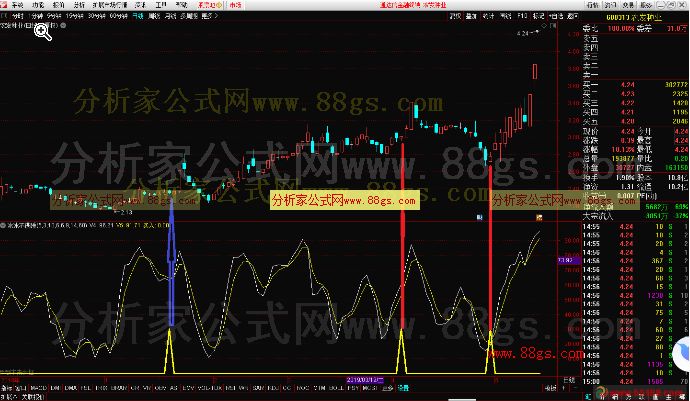Viewport: 690px width, 401px height.
Task: Select the BOLL indicator tab
Action: pos(337,388)
